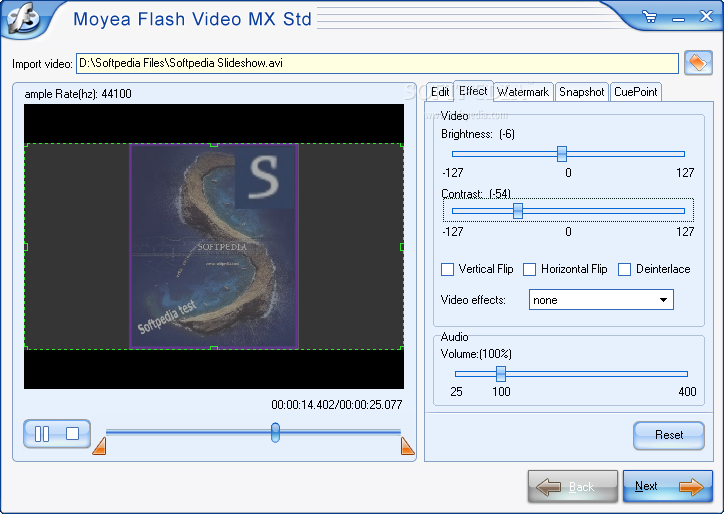The width and height of the screenshot is (724, 514).
Task: Click the left crop handle of the preview
Action: 26,247
